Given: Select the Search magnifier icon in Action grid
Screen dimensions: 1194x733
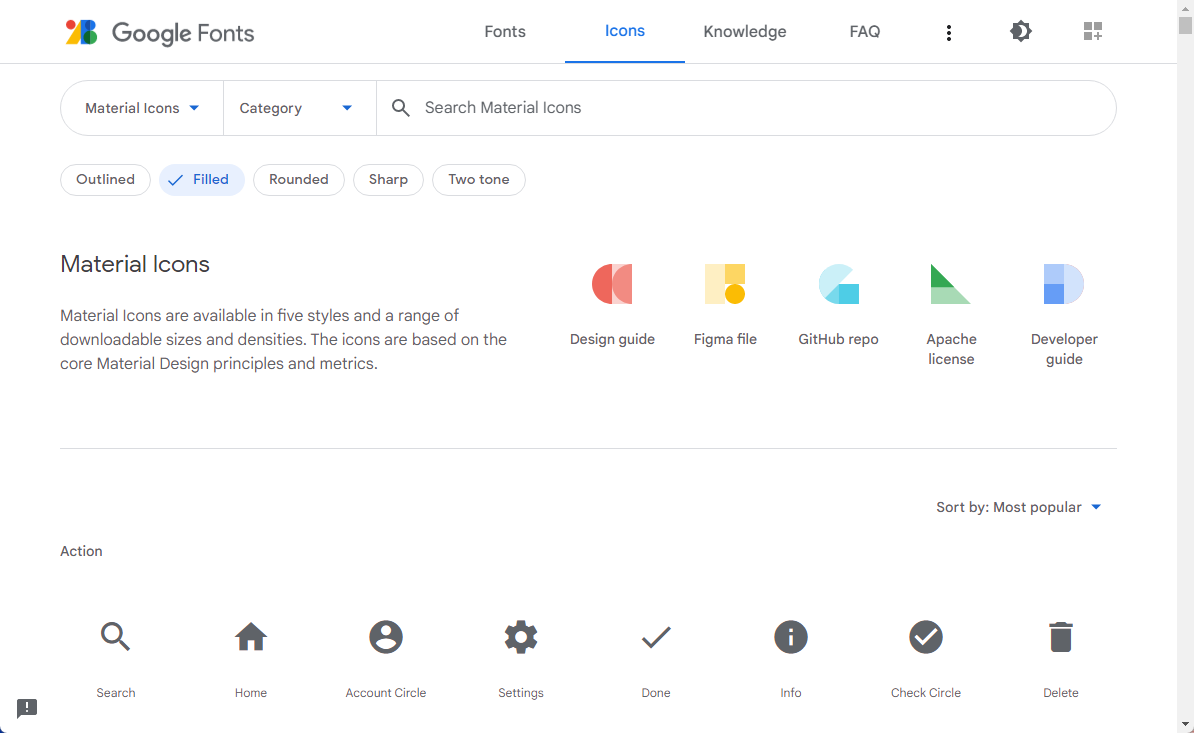Looking at the screenshot, I should pos(116,636).
